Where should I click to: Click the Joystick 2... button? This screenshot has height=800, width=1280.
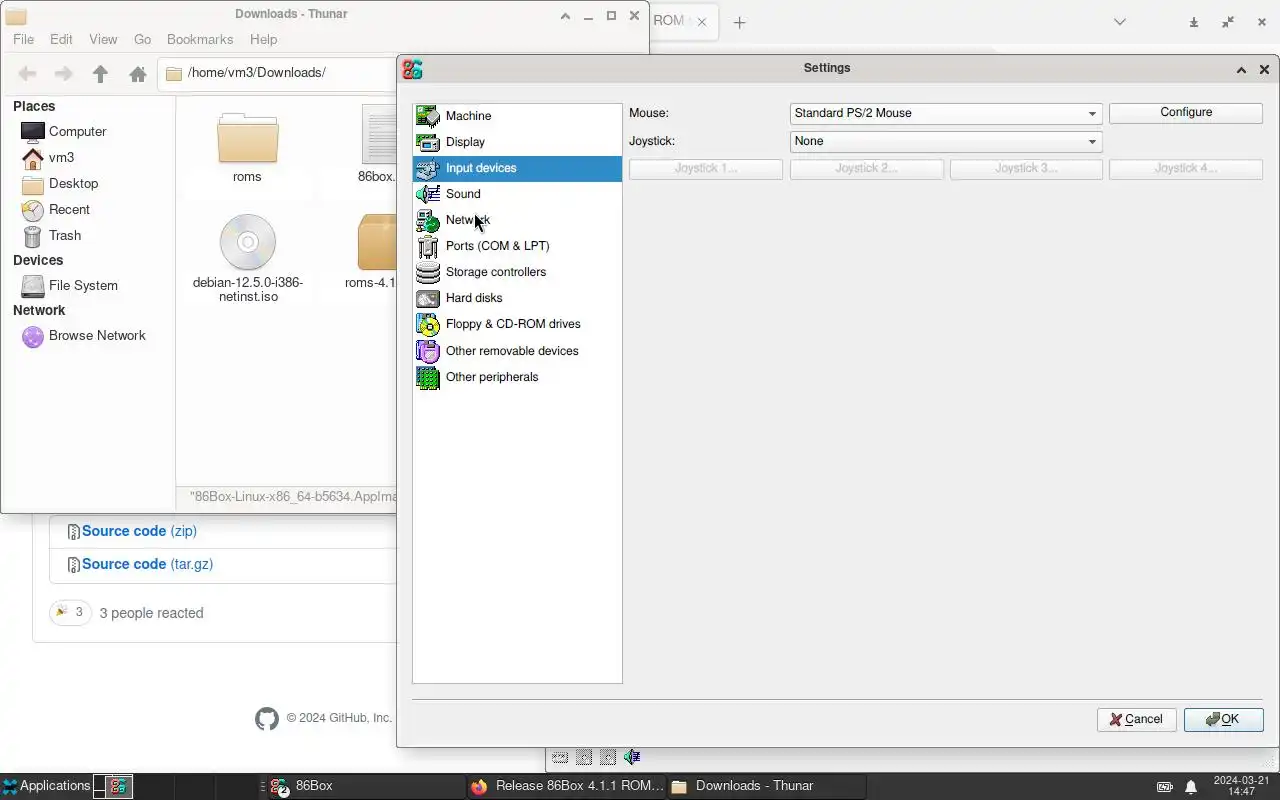click(866, 169)
